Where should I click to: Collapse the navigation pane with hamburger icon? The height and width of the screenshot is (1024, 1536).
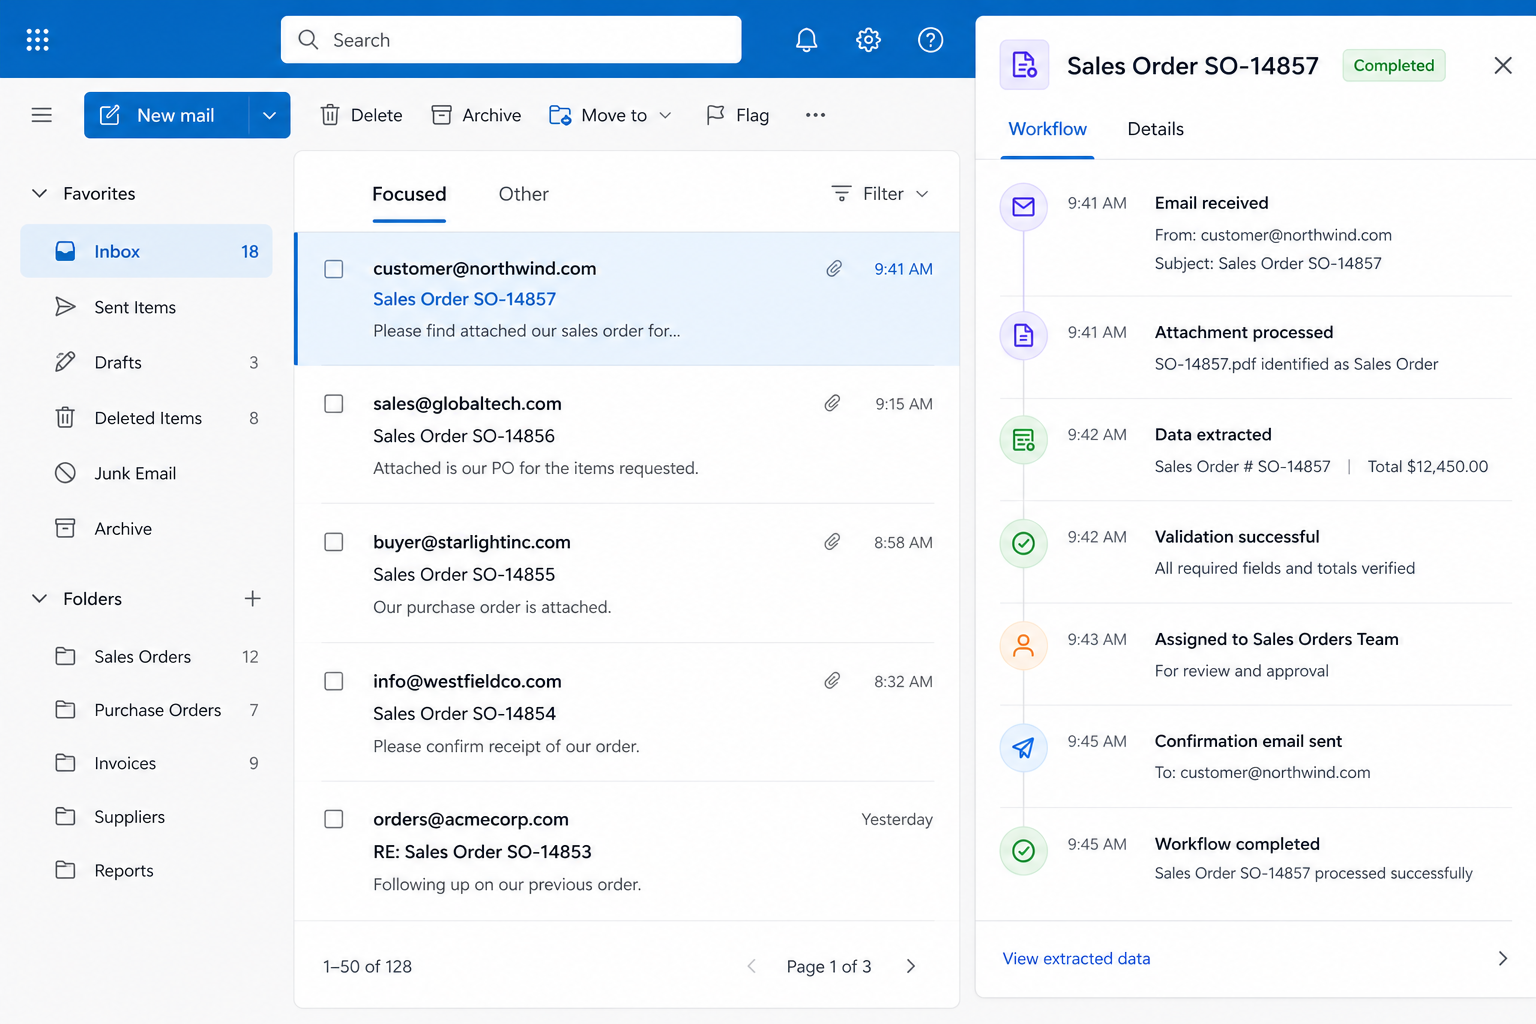pos(41,115)
